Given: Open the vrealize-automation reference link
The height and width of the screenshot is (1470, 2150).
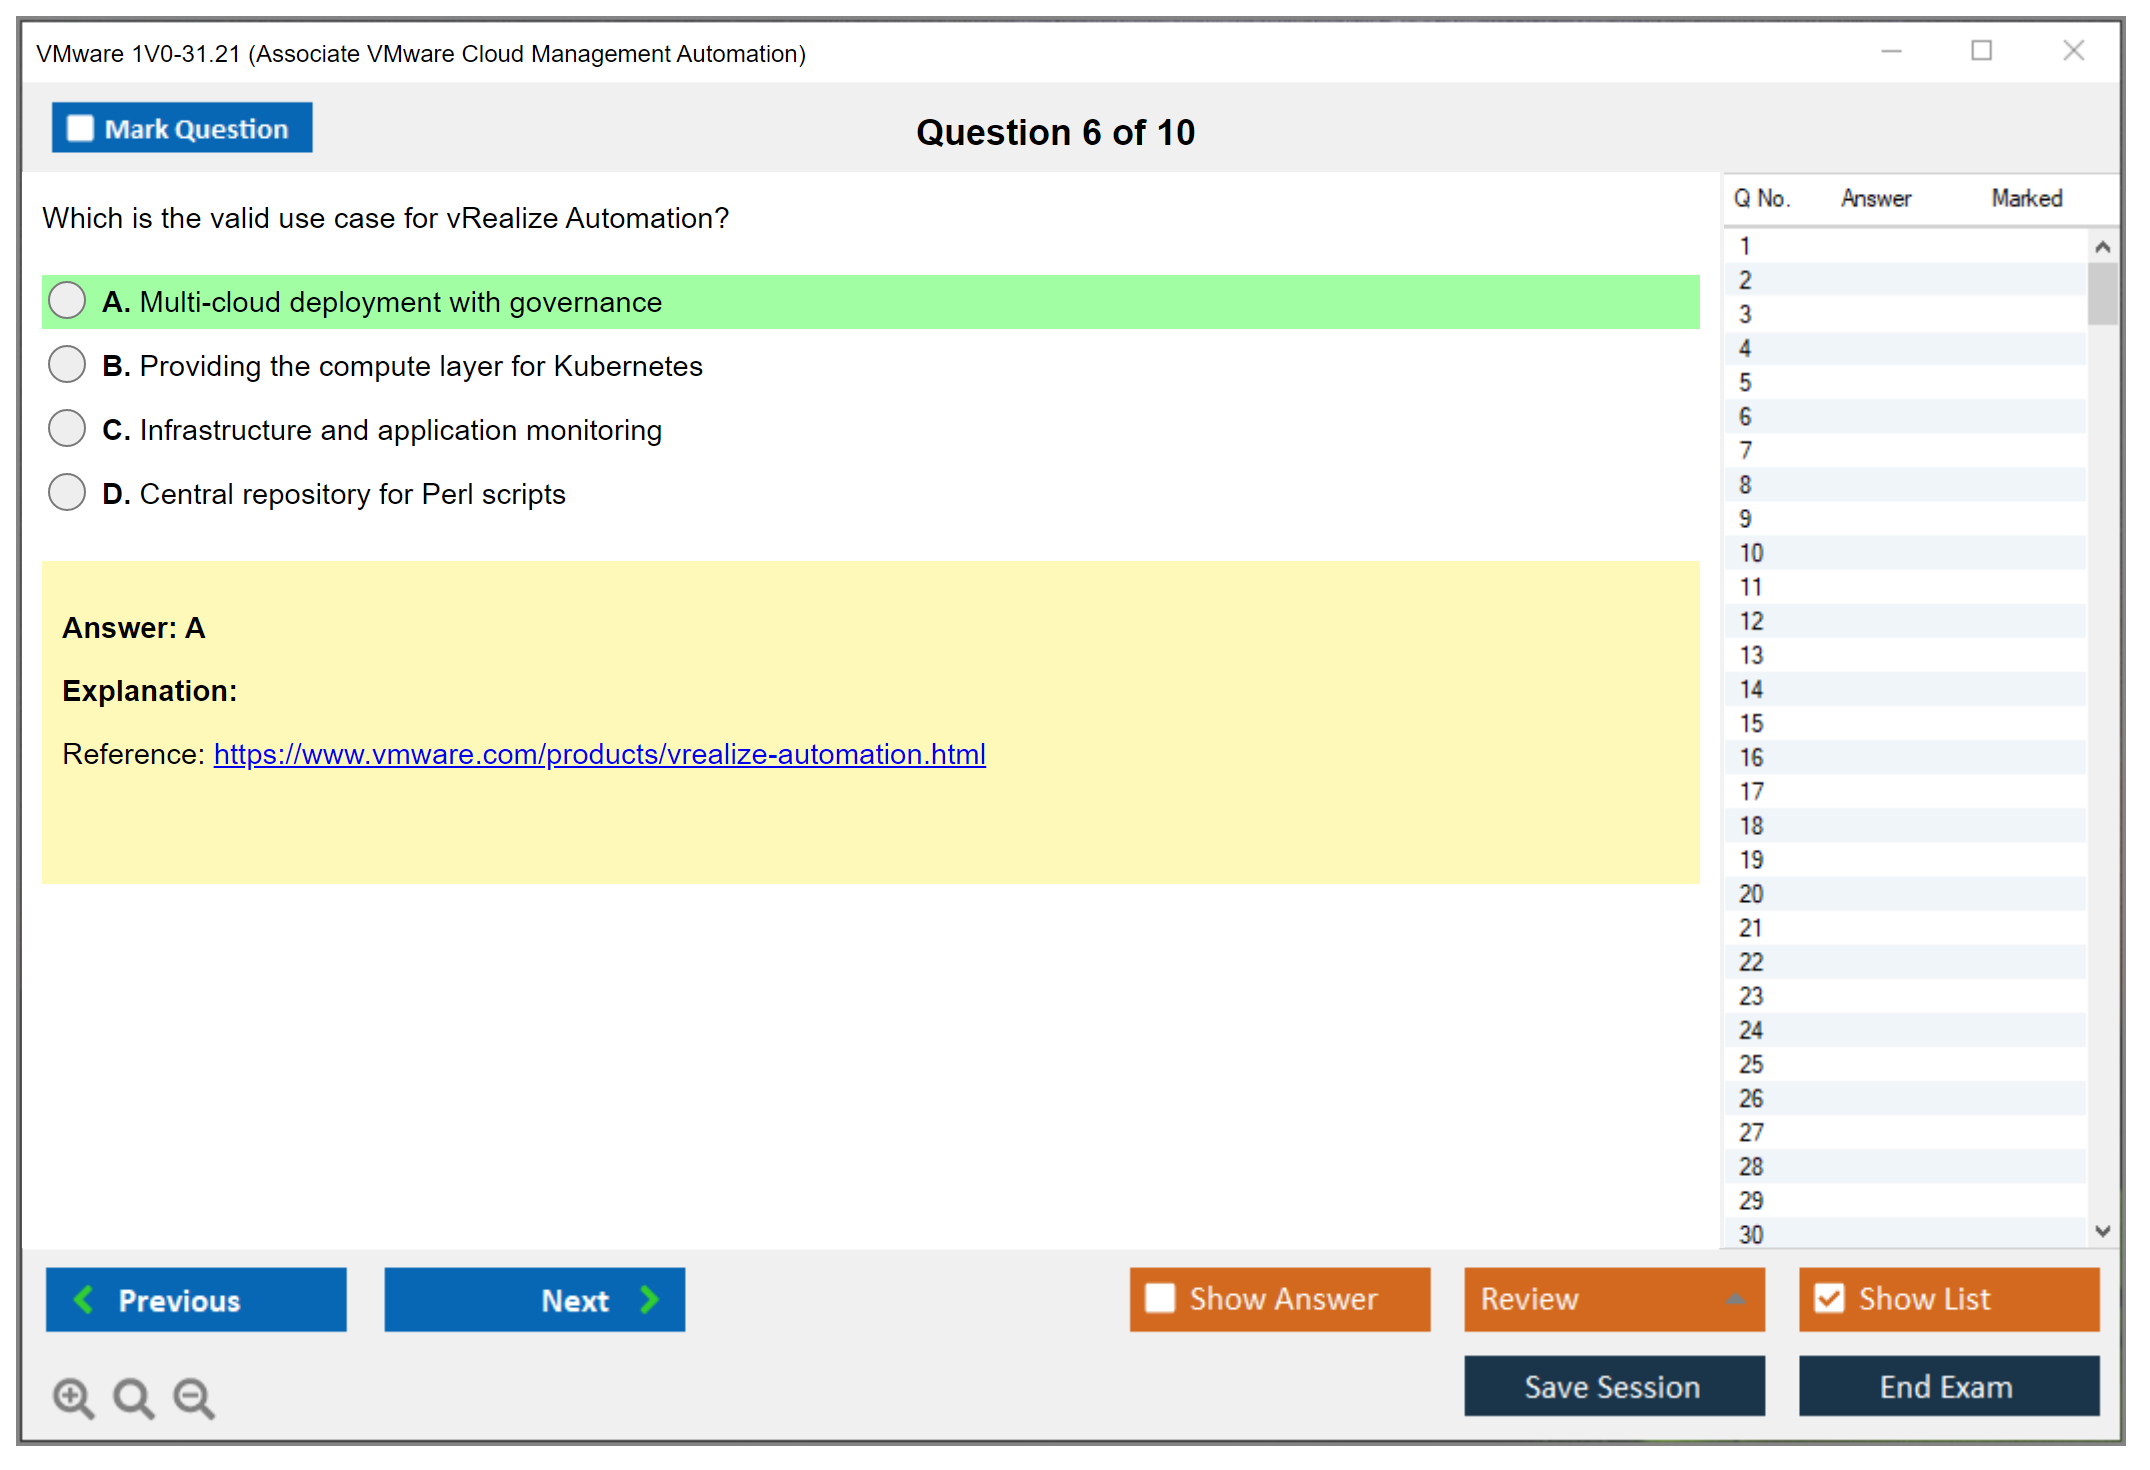Looking at the screenshot, I should tap(599, 754).
